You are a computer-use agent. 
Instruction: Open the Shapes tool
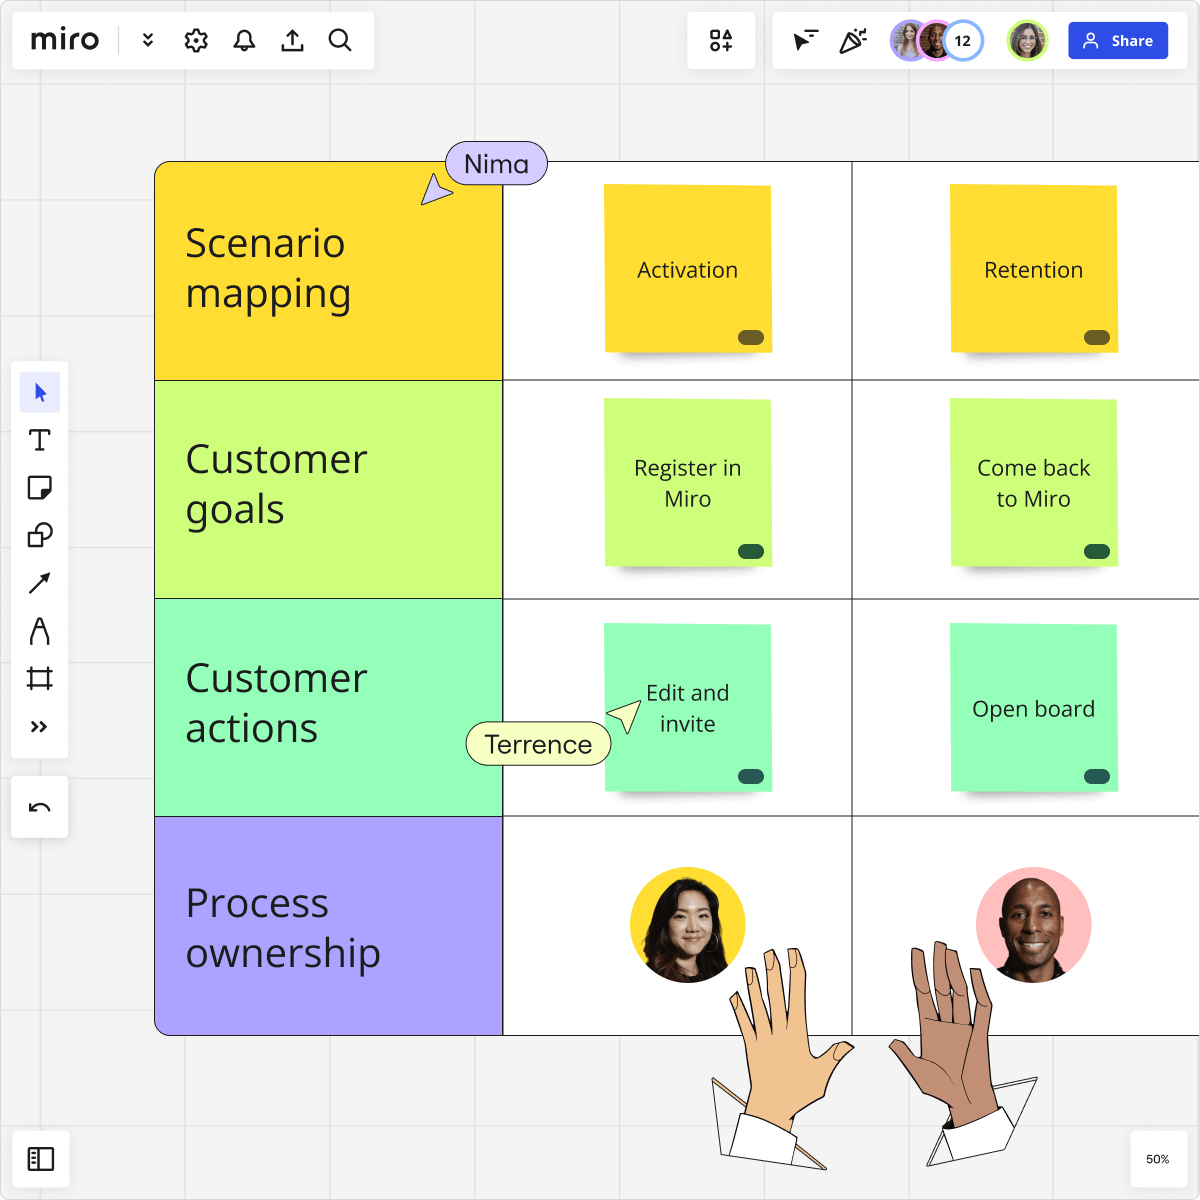coord(40,535)
